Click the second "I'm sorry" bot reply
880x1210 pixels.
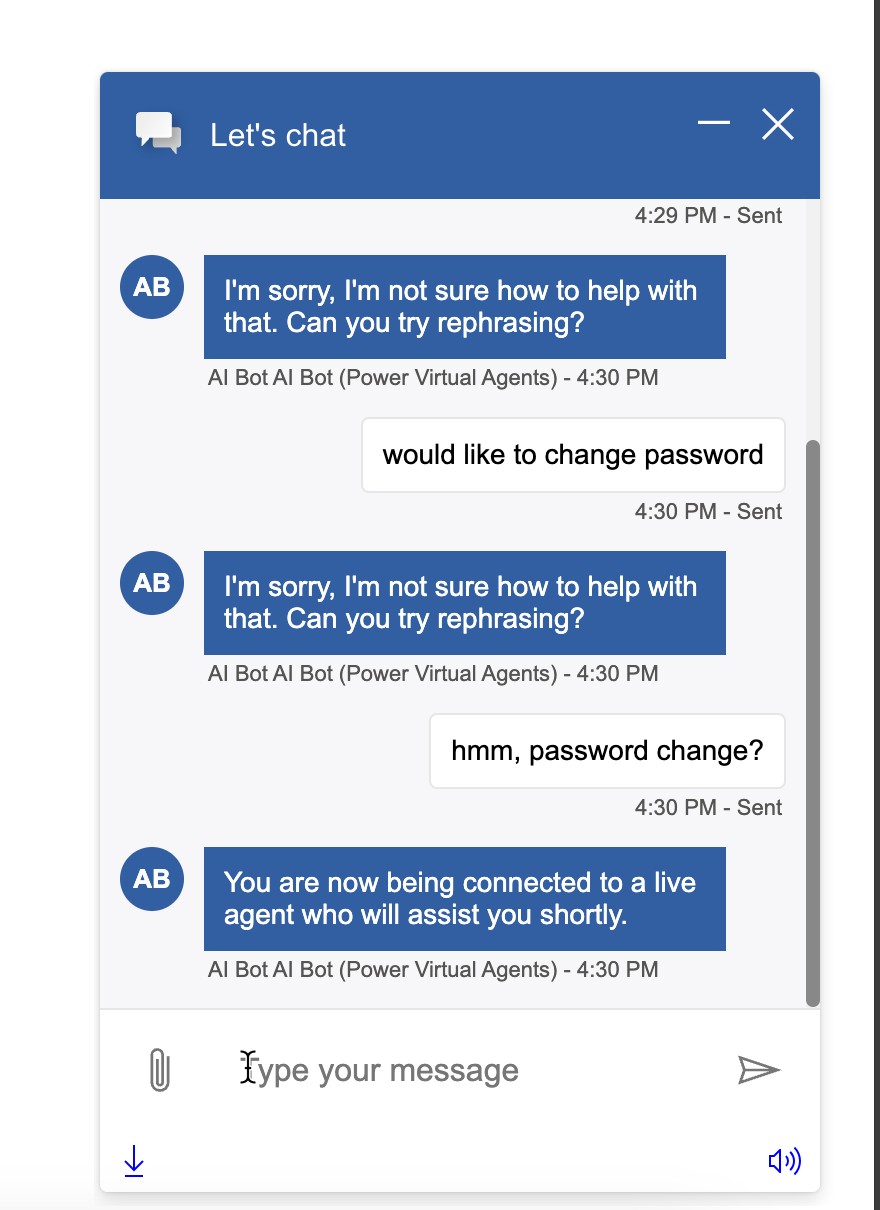click(x=464, y=602)
